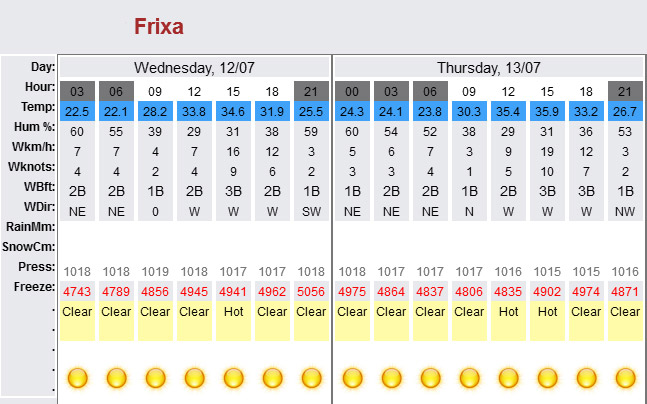The image size is (647, 404).
Task: Click the Hot condition cell at Thursday 12
Action: (x=508, y=321)
